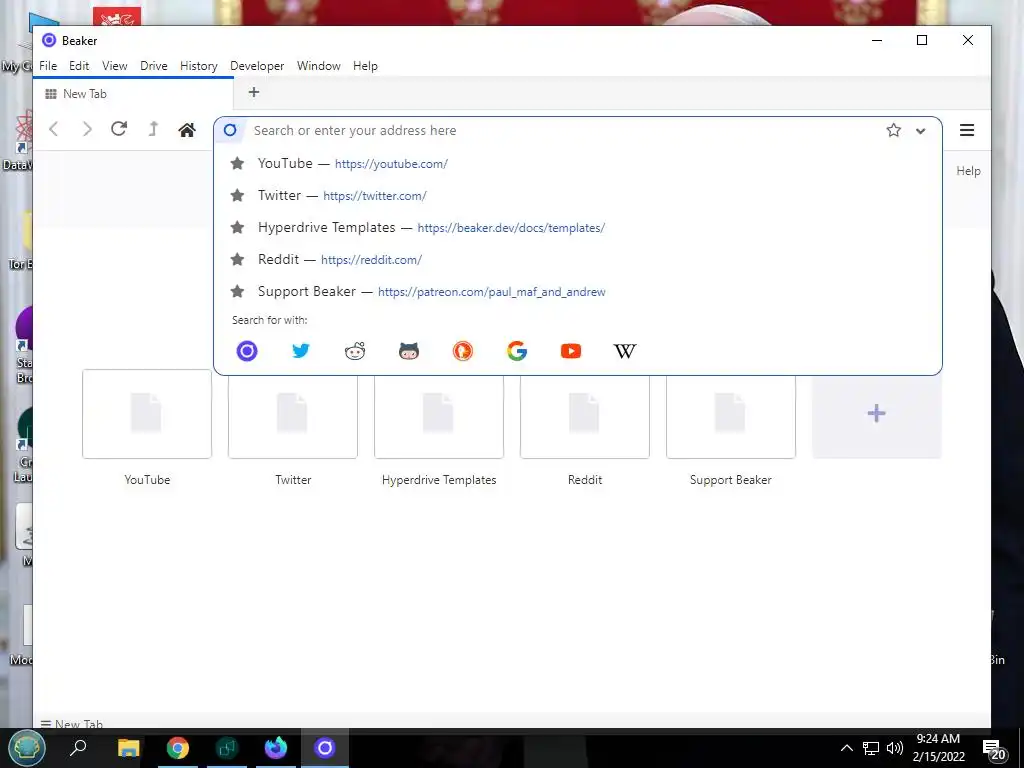Viewport: 1024px width, 768px height.
Task: Click the Beaker site icon in address bar
Action: (x=230, y=130)
